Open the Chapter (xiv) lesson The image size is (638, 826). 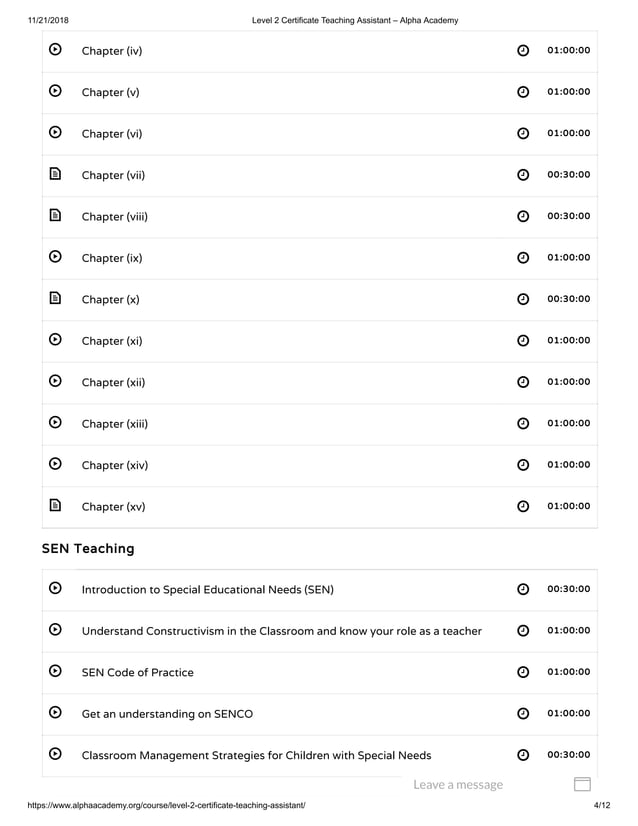115,465
